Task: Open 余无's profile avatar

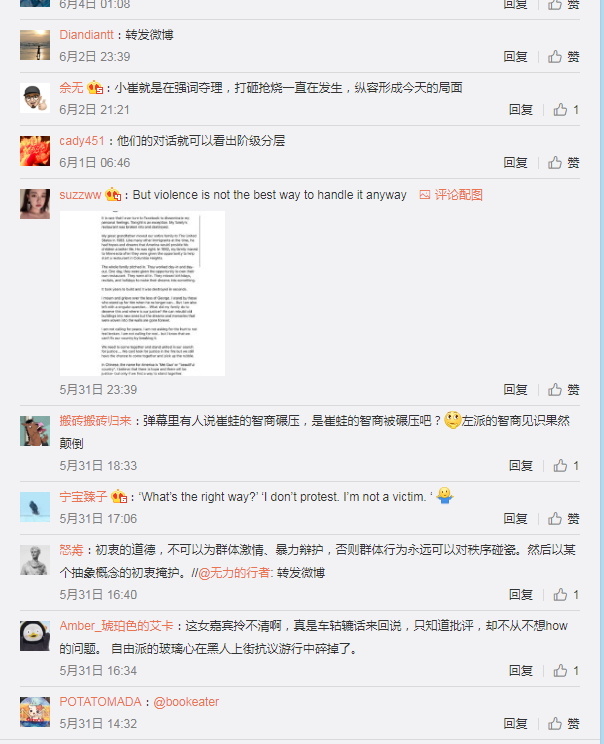Action: coord(35,98)
